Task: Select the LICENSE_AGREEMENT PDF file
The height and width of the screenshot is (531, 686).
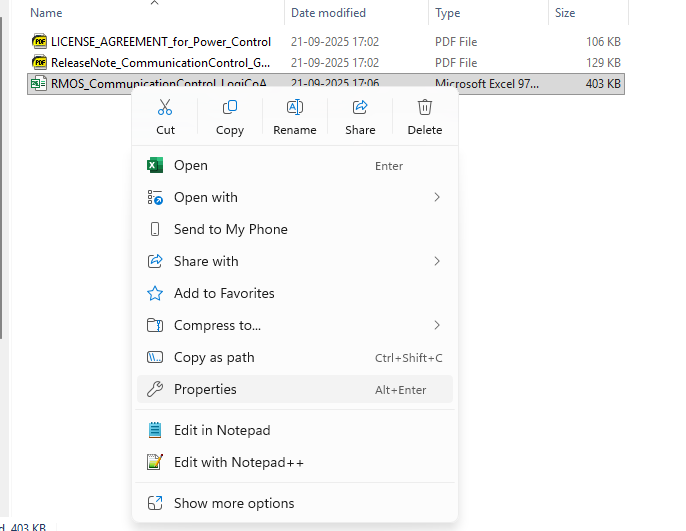Action: (x=160, y=41)
